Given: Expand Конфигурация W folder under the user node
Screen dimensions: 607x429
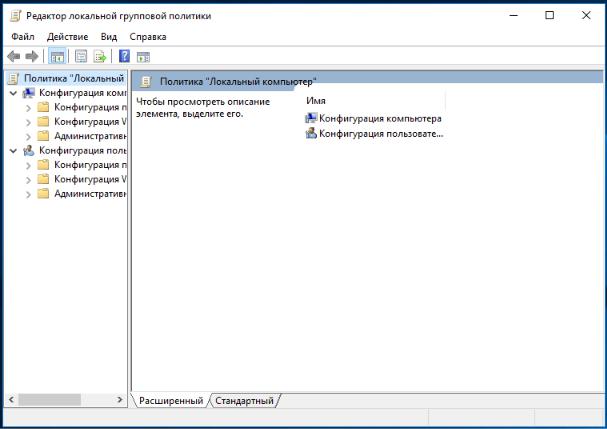Looking at the screenshot, I should [x=28, y=180].
